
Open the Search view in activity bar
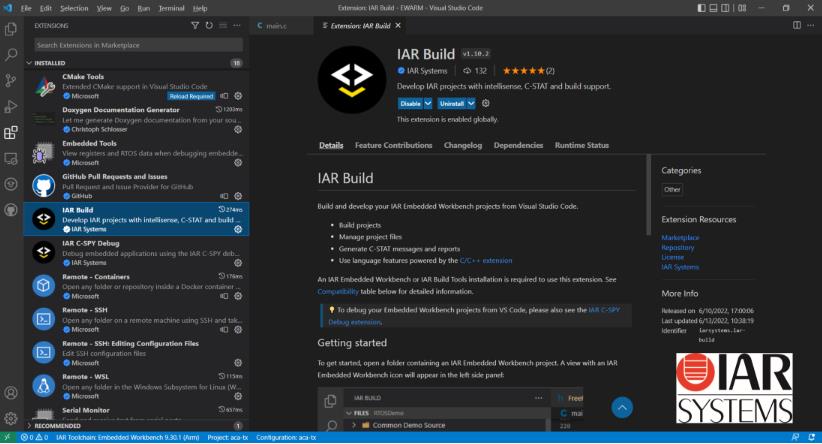point(11,55)
